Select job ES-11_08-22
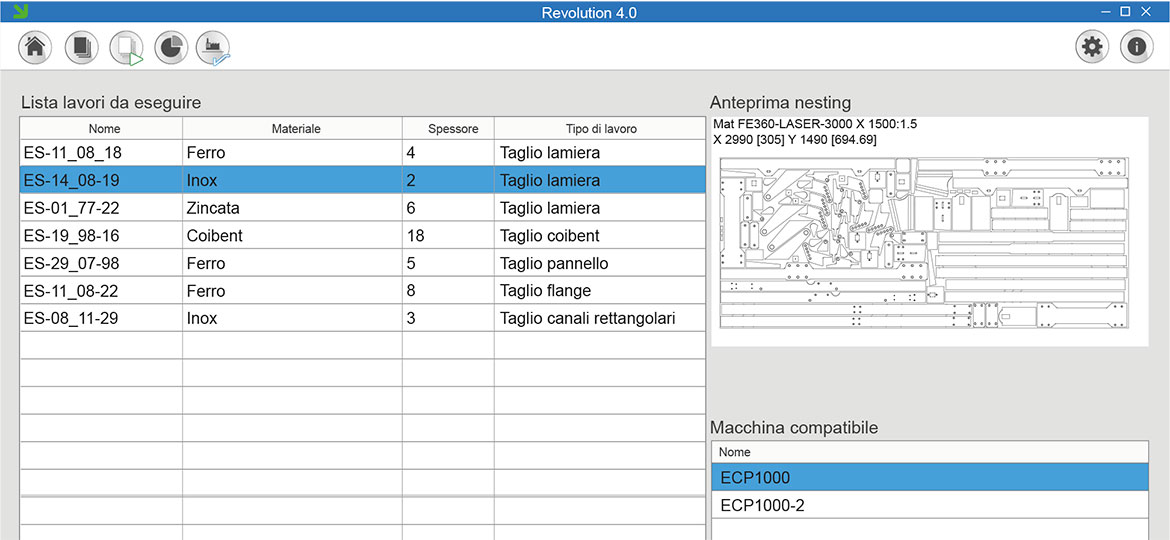The width and height of the screenshot is (1170, 540). pyautogui.click(x=363, y=291)
